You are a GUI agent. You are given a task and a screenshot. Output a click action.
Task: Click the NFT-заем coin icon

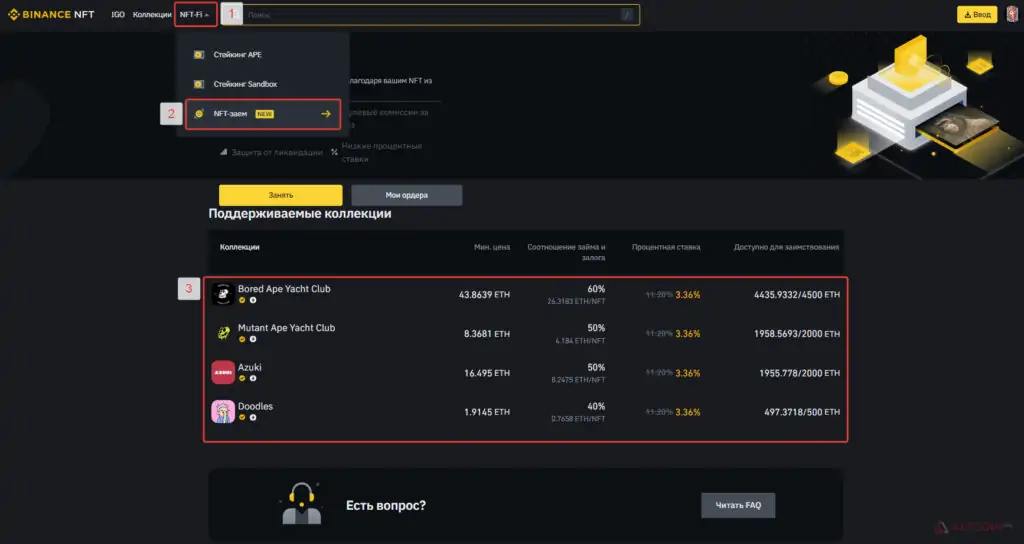[x=199, y=114]
